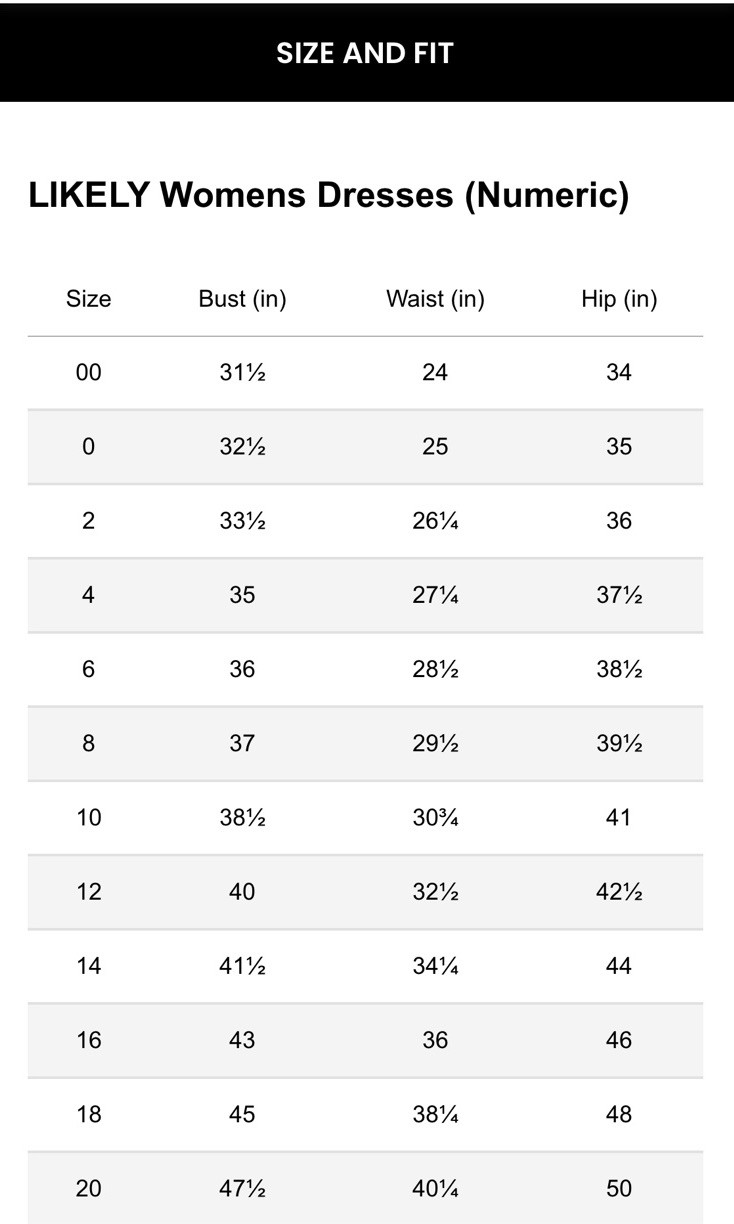Click the LIKELY Womens Dresses heading

pyautogui.click(x=328, y=194)
